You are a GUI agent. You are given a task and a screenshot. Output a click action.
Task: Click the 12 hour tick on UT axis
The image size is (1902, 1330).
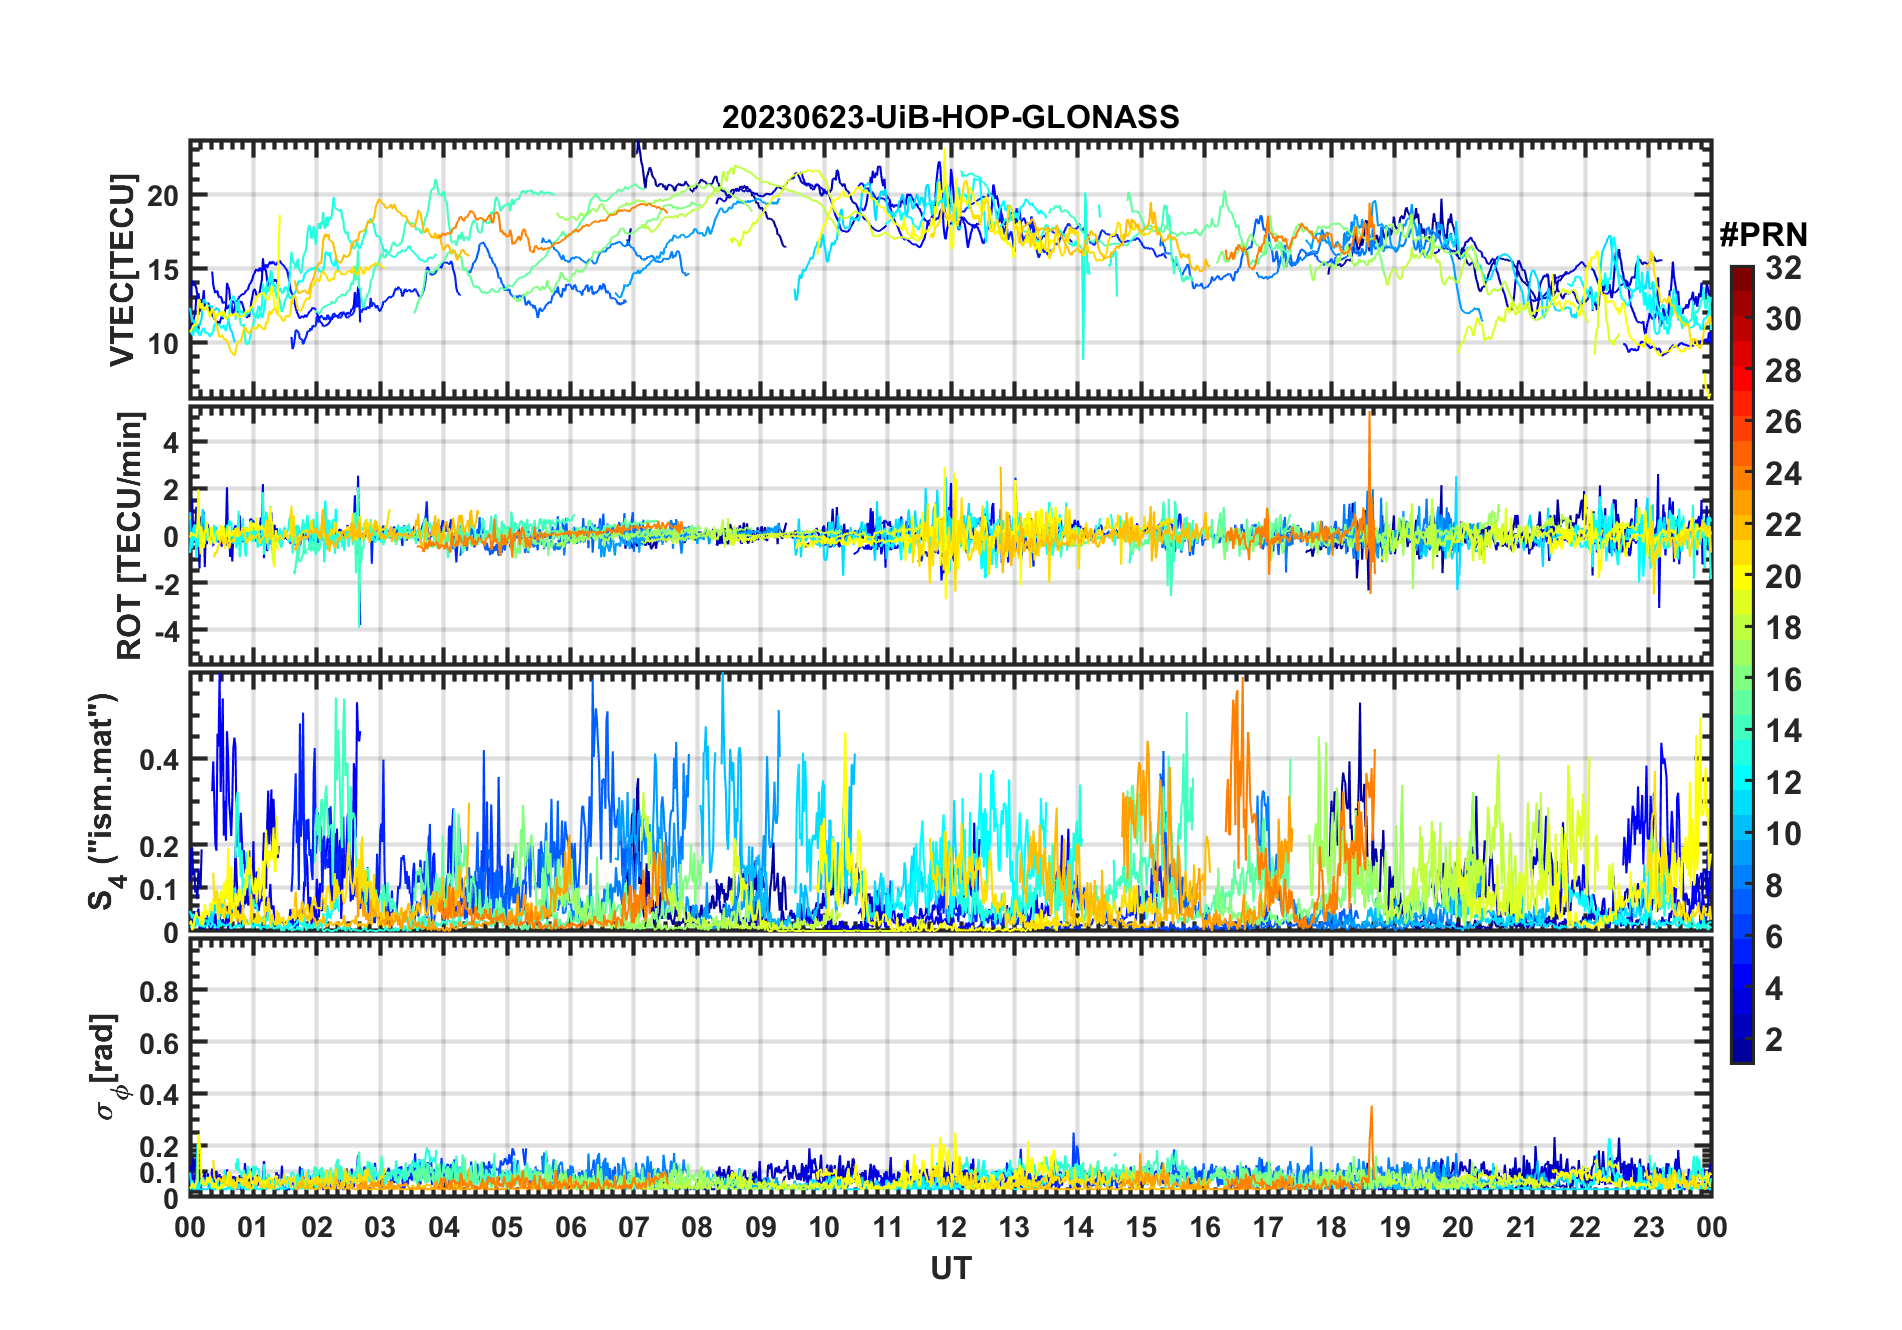[x=951, y=1228]
